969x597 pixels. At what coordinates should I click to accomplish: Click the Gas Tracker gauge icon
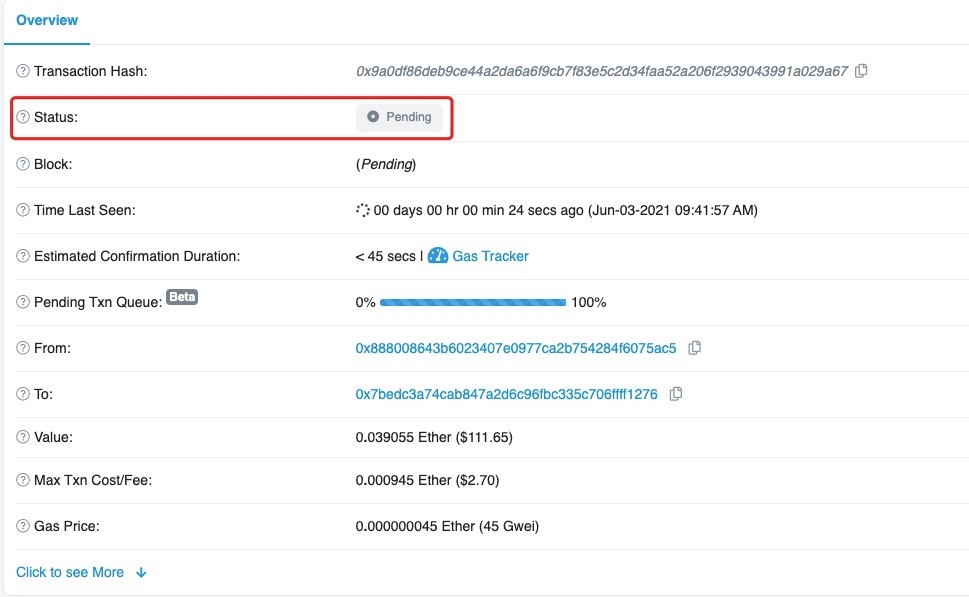coord(438,255)
